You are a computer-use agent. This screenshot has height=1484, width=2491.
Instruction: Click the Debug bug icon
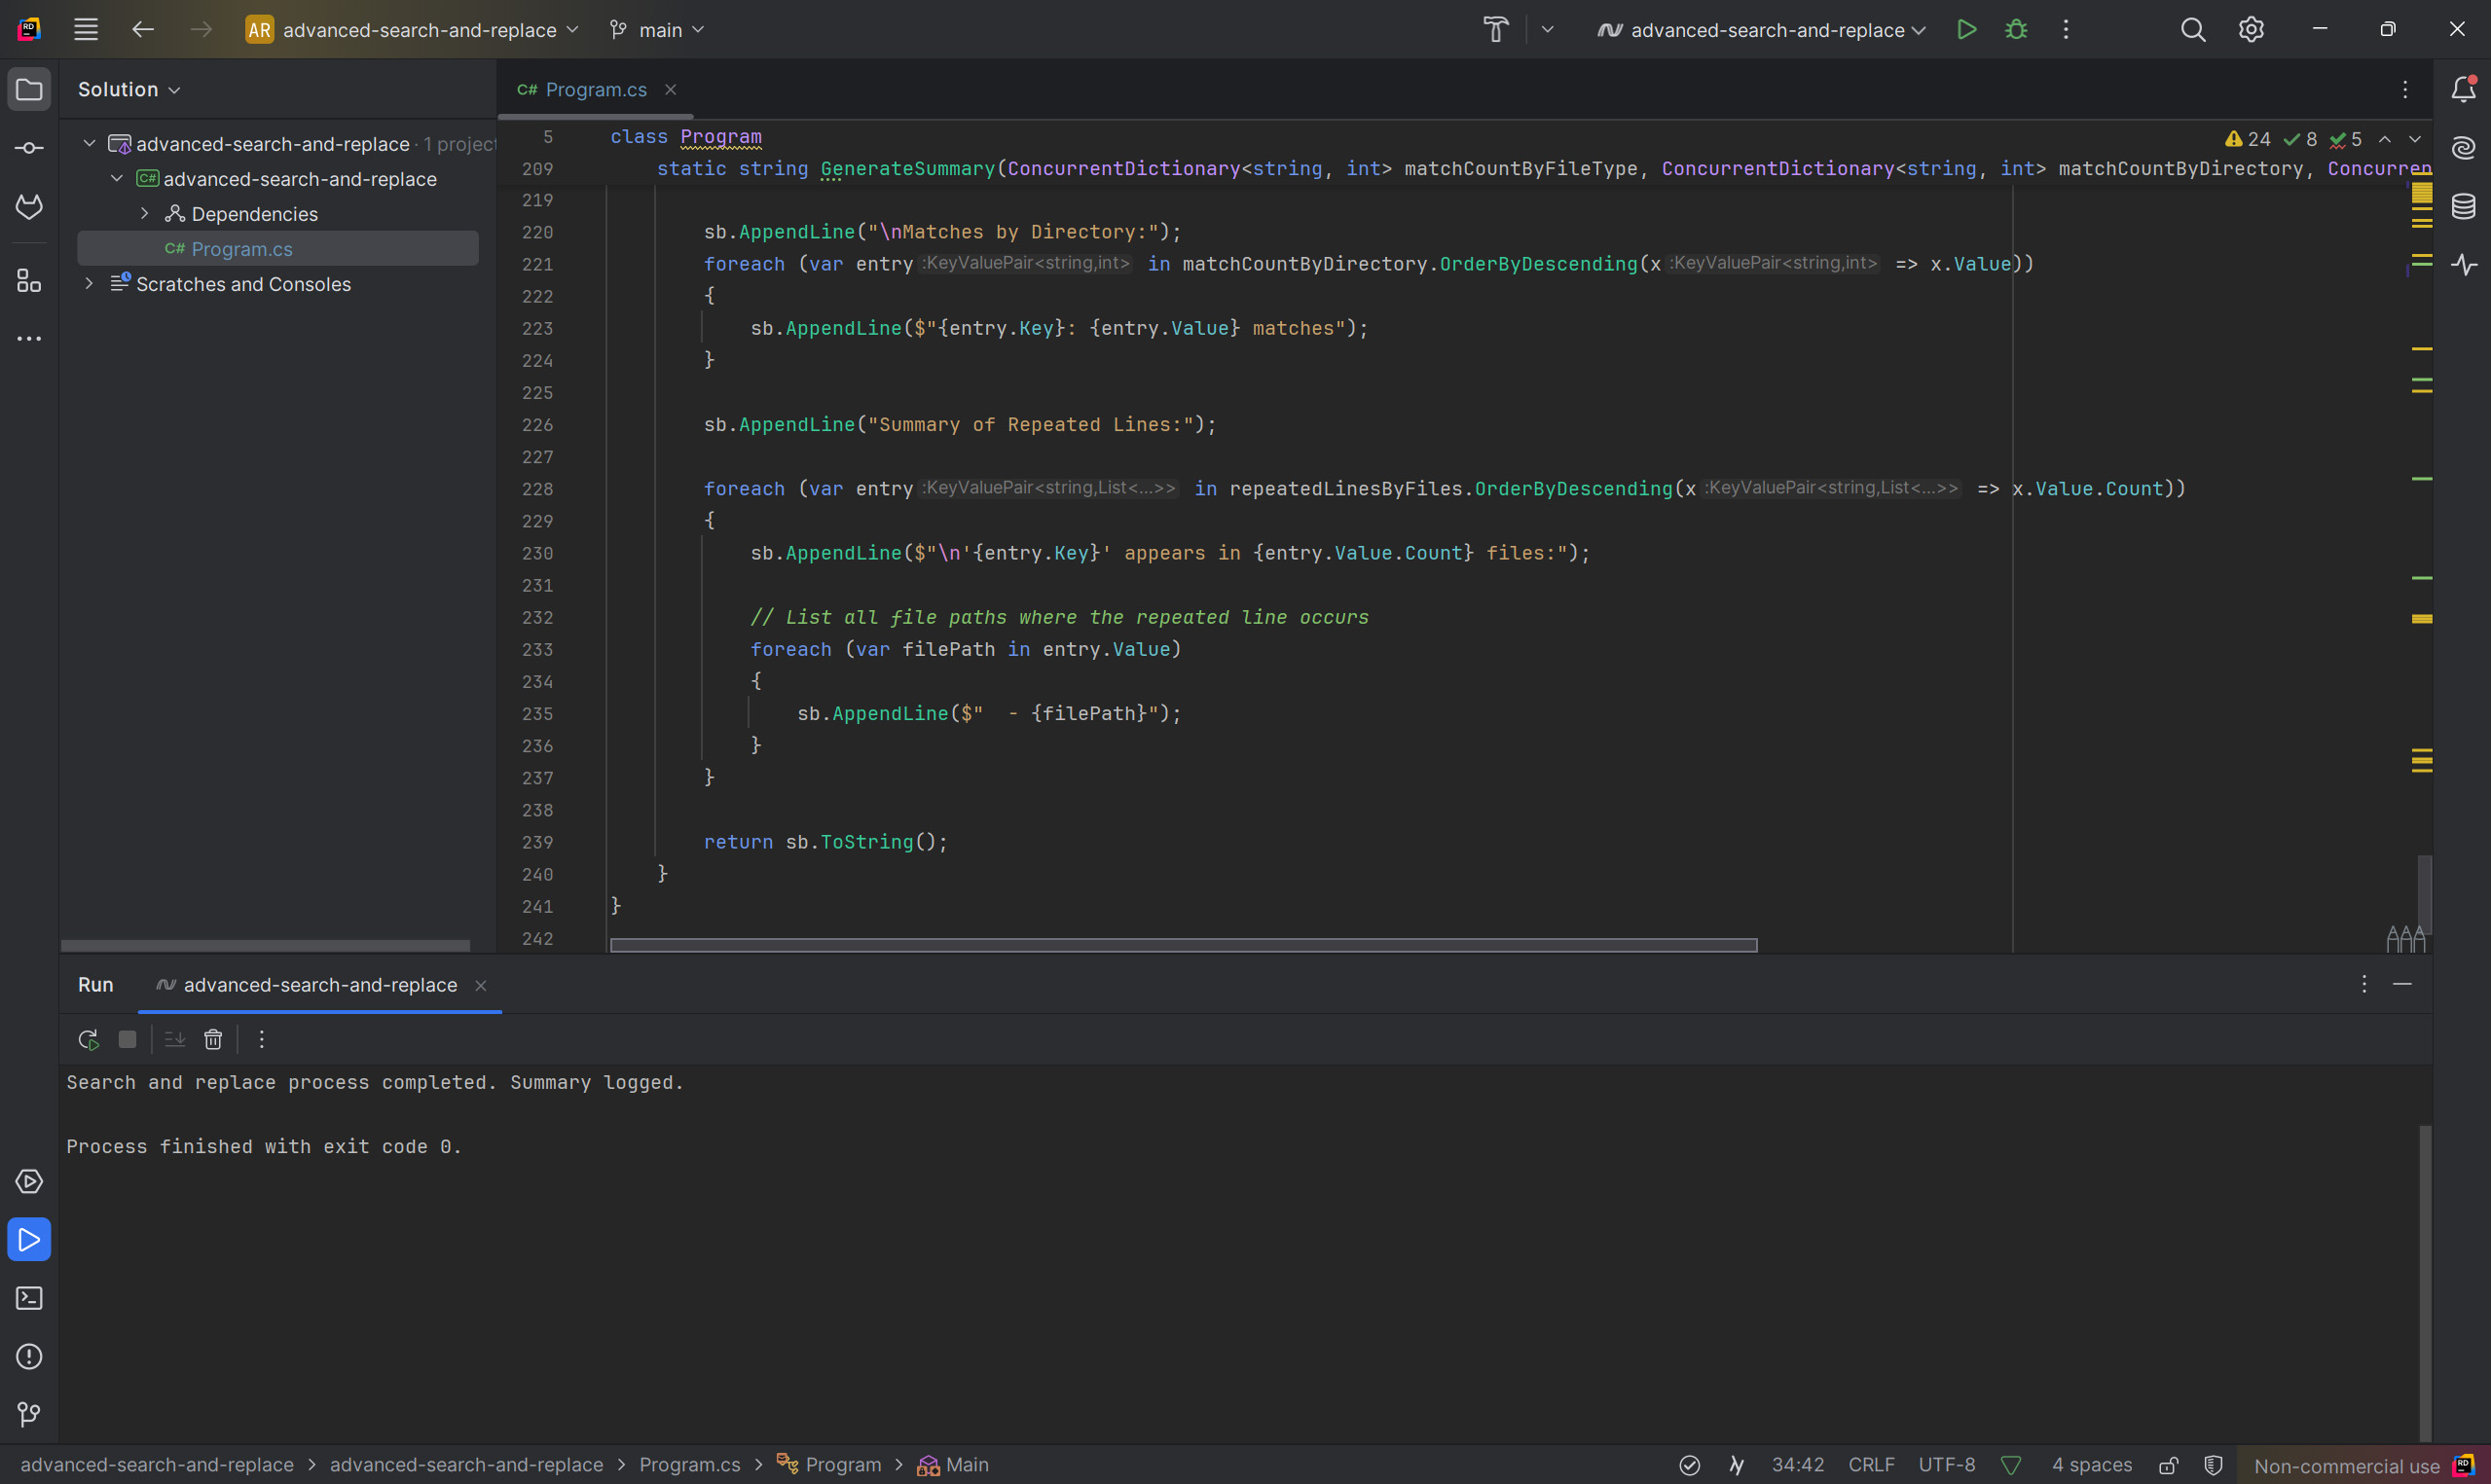pos(2016,30)
